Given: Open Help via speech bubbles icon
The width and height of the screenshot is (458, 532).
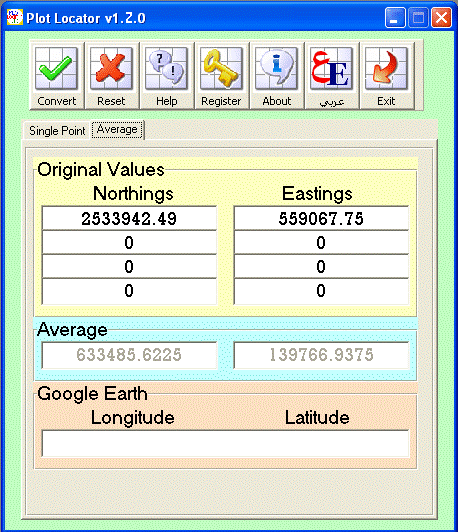Looking at the screenshot, I should 166,69.
